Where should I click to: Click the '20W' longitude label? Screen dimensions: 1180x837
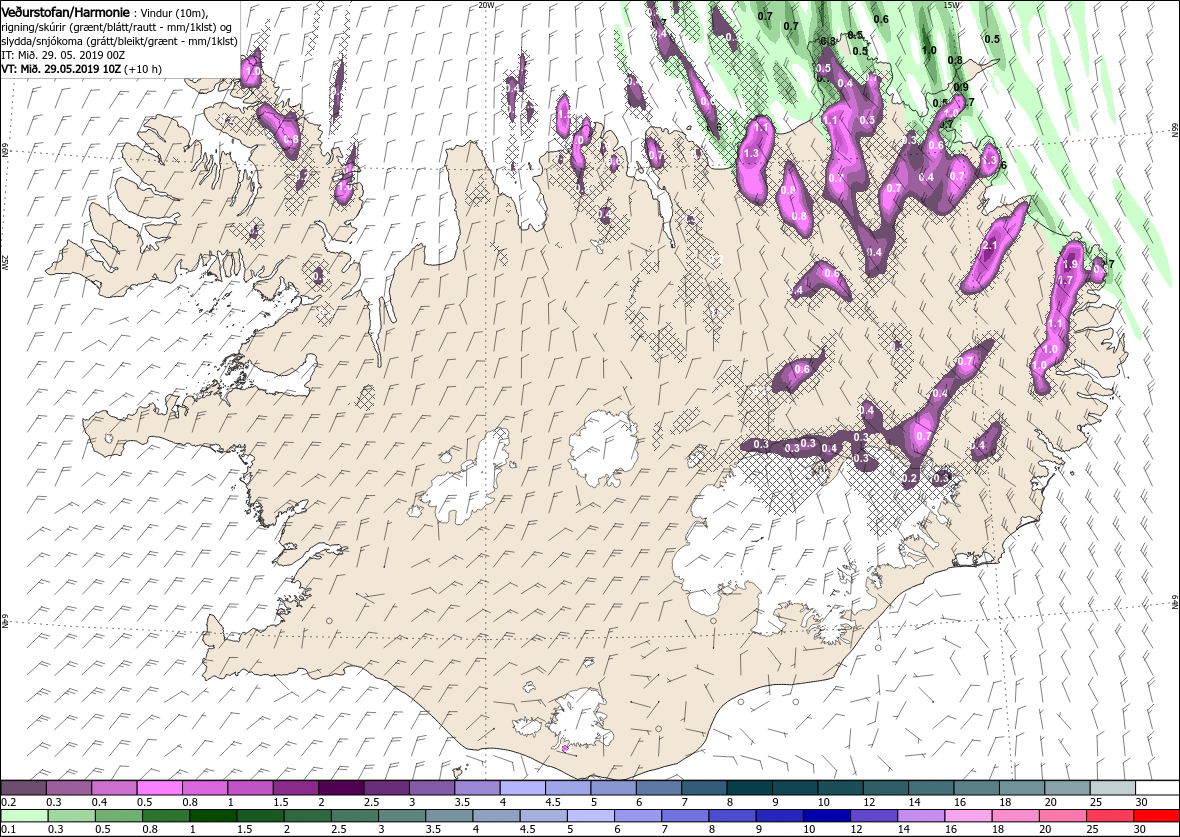pyautogui.click(x=487, y=5)
